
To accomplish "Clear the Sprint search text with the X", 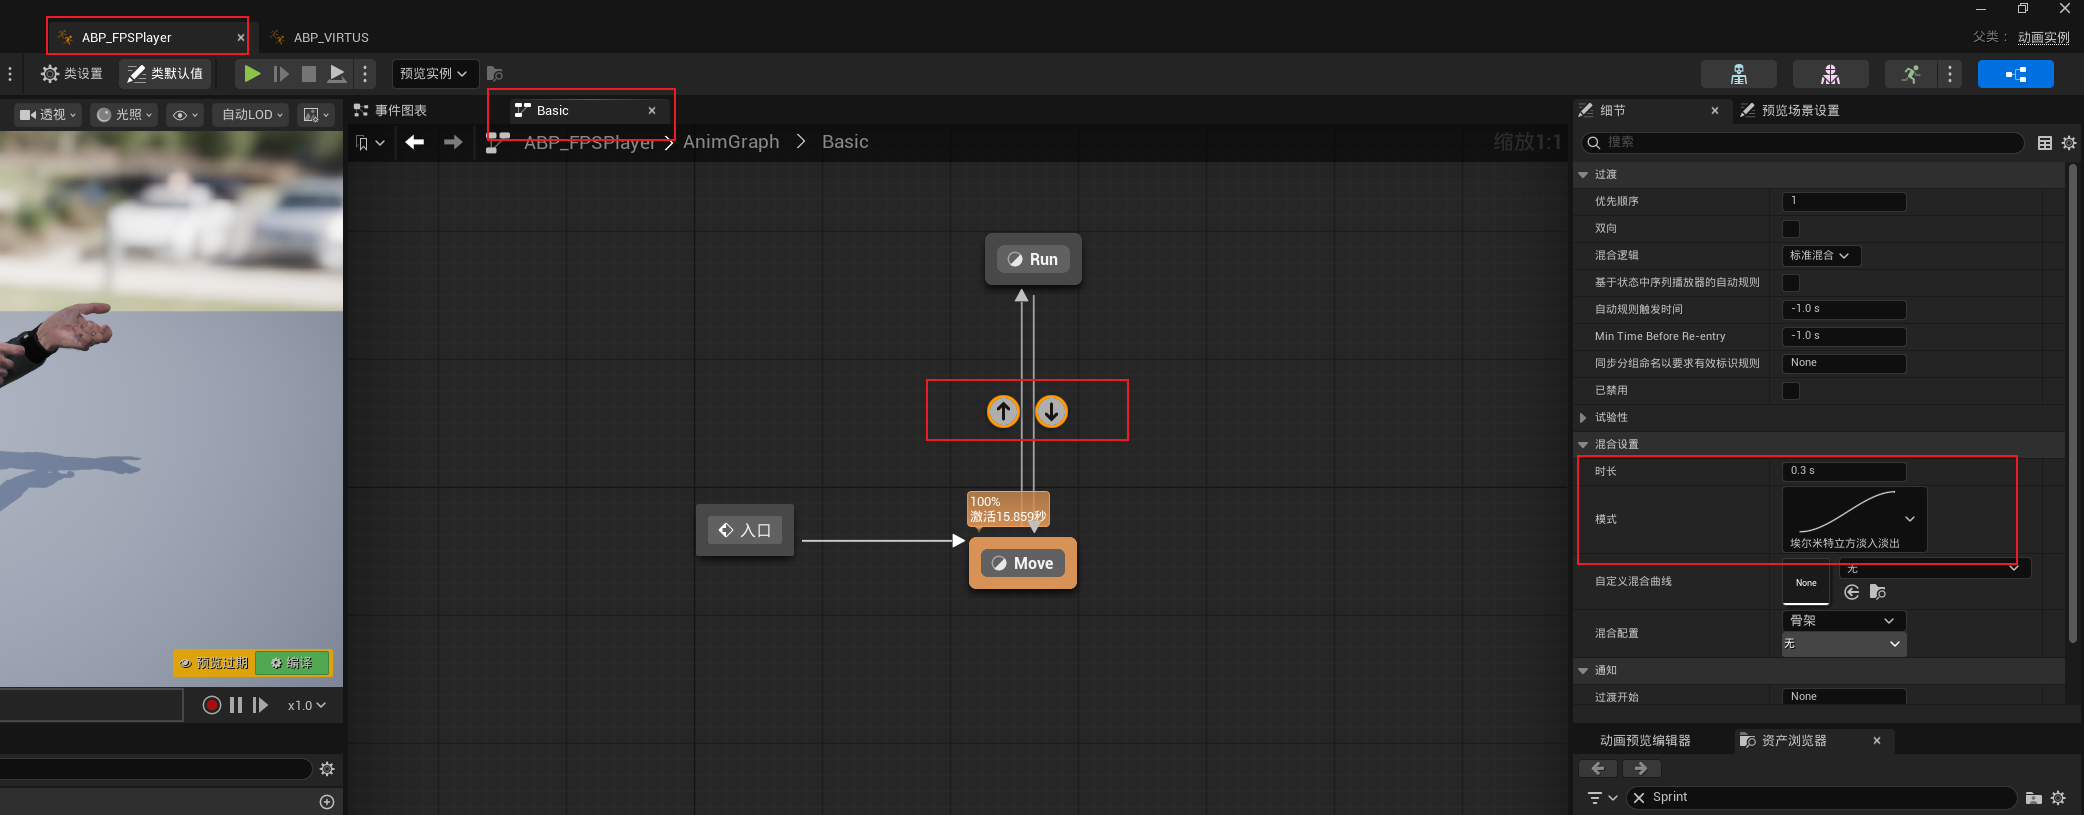I will pos(1639,798).
